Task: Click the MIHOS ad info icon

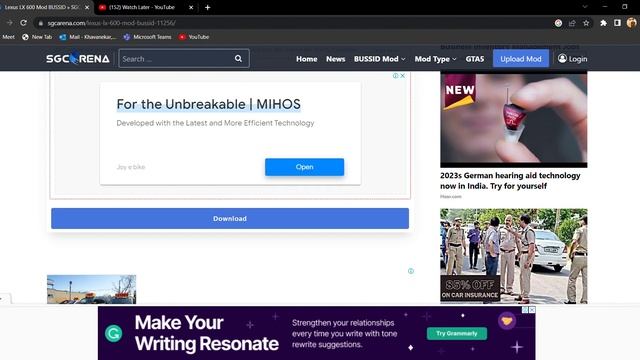Action: pyautogui.click(x=395, y=76)
